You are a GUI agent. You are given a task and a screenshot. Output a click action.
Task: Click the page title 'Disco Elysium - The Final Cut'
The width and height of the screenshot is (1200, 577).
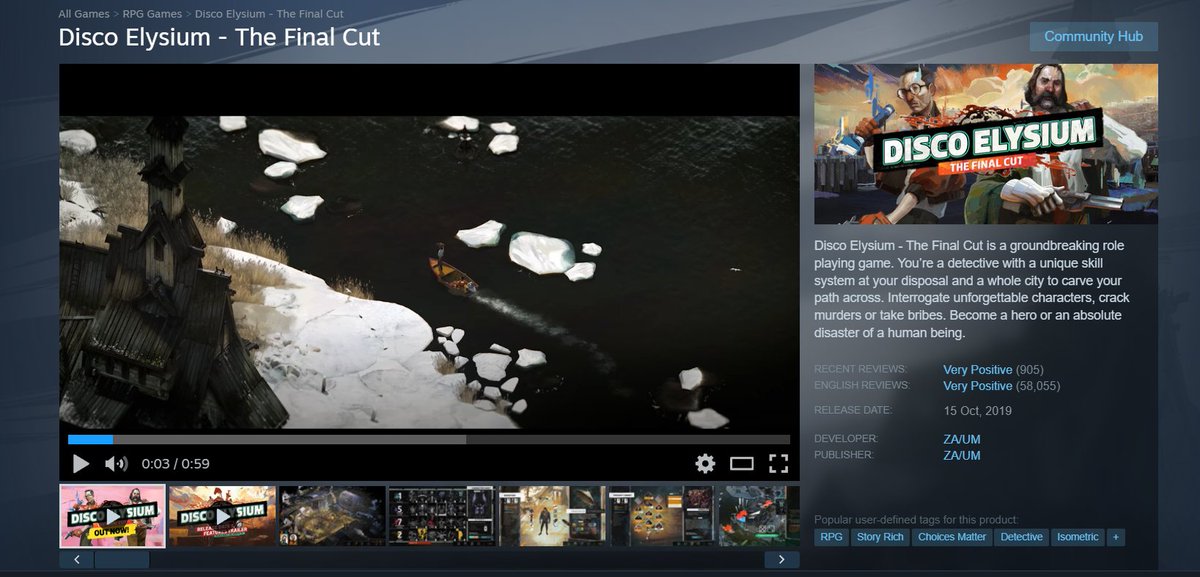tap(220, 38)
